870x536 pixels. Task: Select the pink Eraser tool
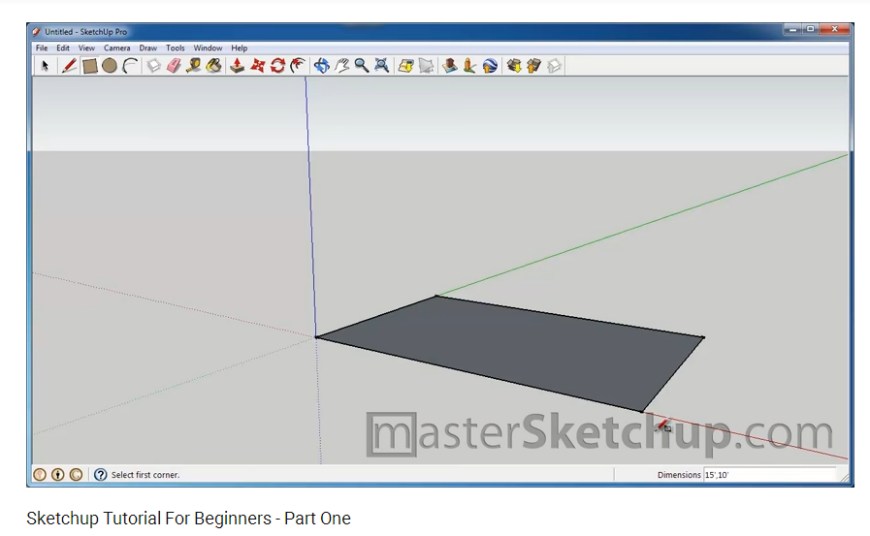coord(174,66)
